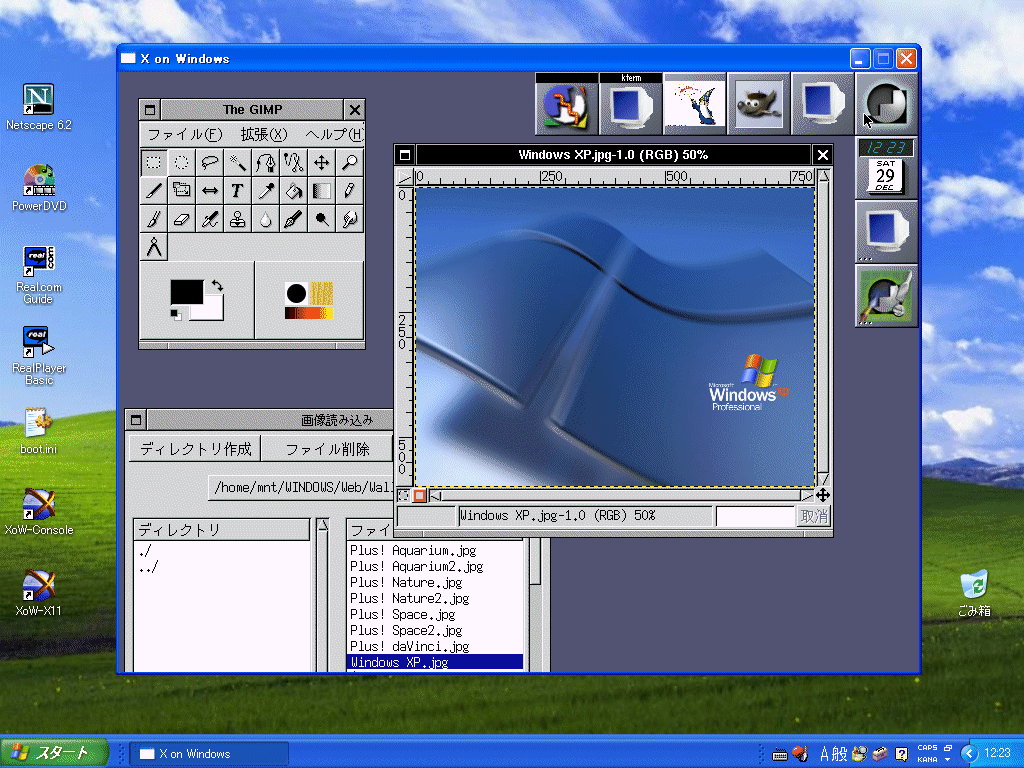Pick the Magnify zoom tool
Screen dimensions: 1024x768
pos(350,162)
